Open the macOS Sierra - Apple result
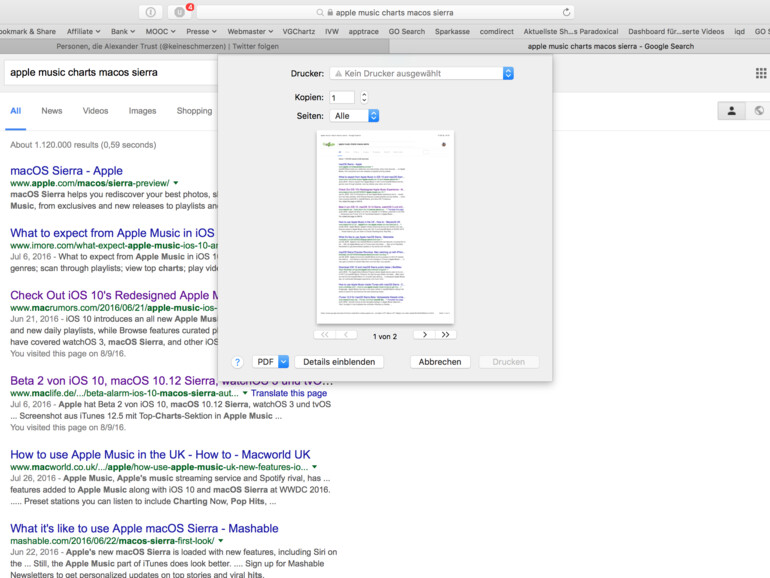 point(66,170)
